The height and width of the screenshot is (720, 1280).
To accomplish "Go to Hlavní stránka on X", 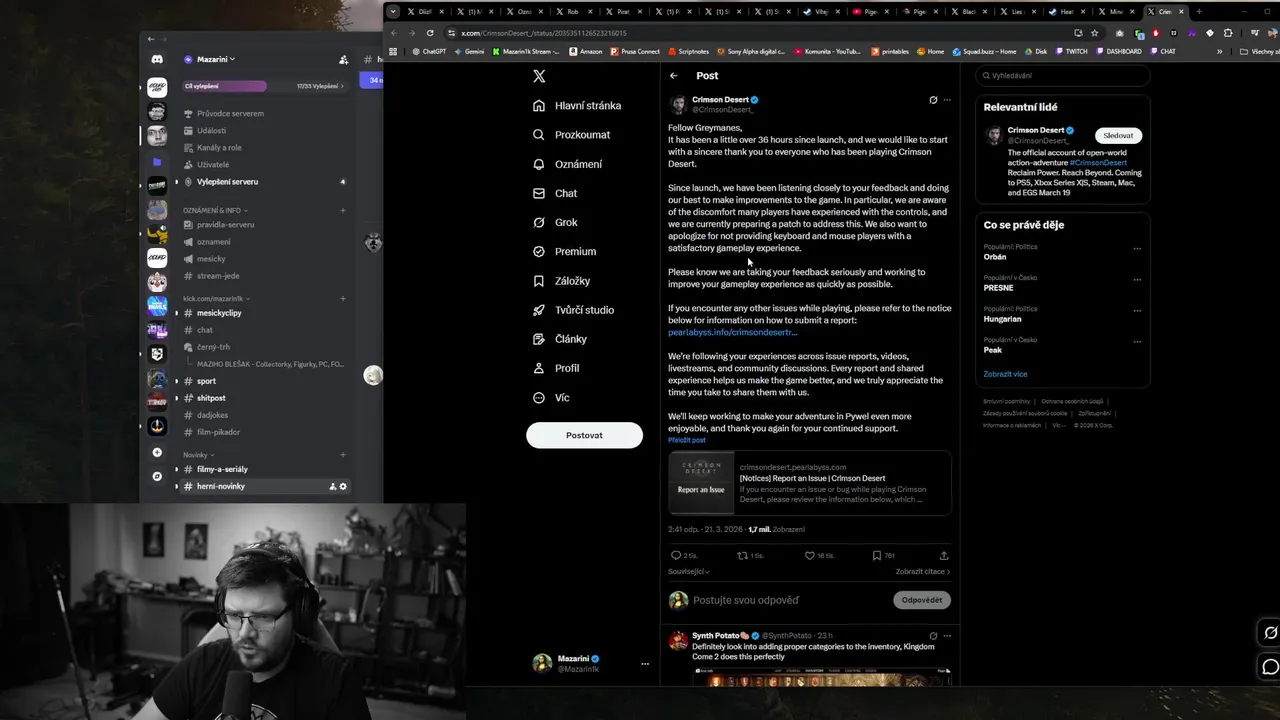I will point(577,106).
